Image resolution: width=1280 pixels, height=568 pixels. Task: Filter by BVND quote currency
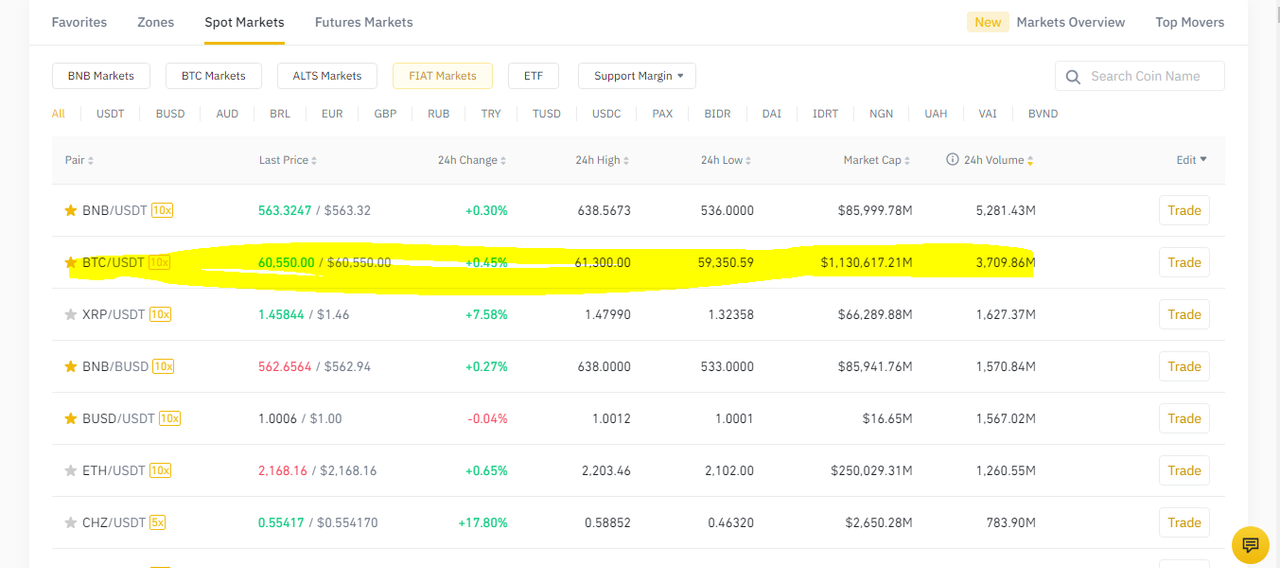1043,114
